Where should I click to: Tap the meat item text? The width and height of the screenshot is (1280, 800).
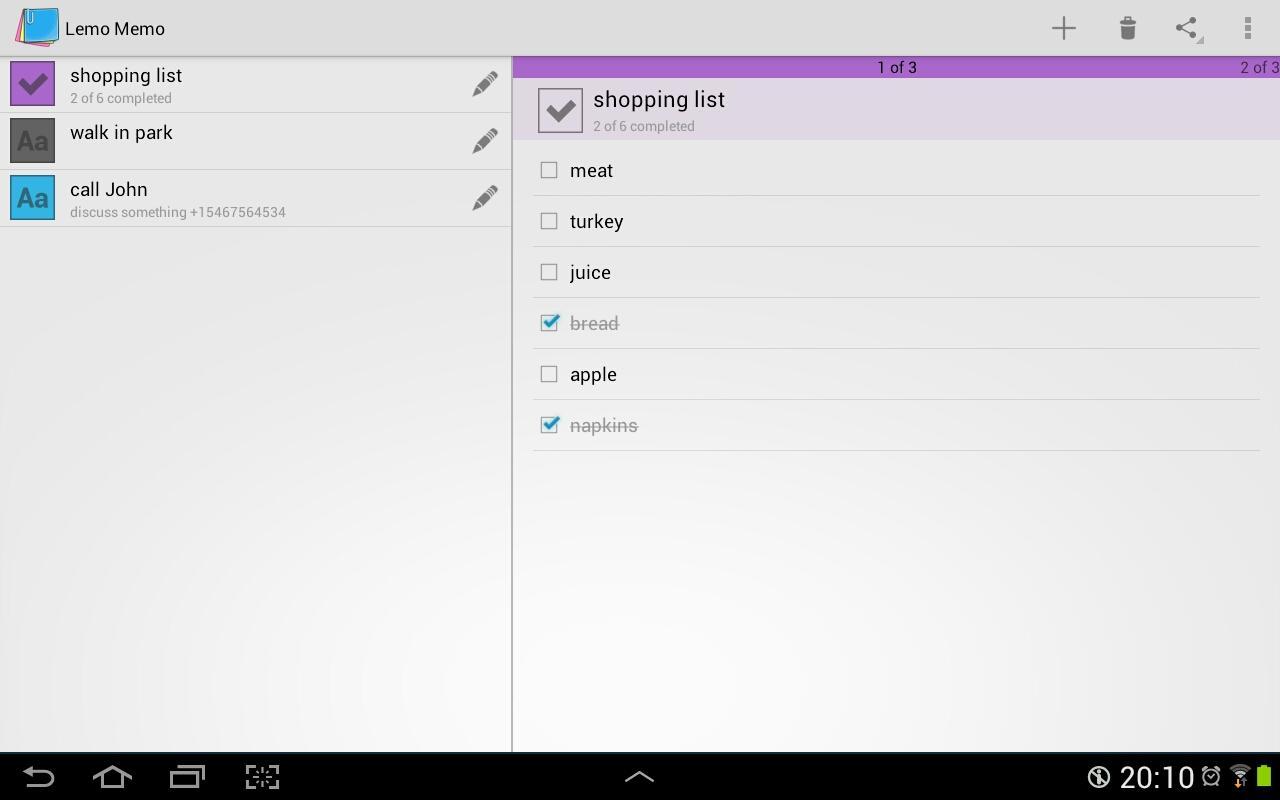tap(591, 171)
